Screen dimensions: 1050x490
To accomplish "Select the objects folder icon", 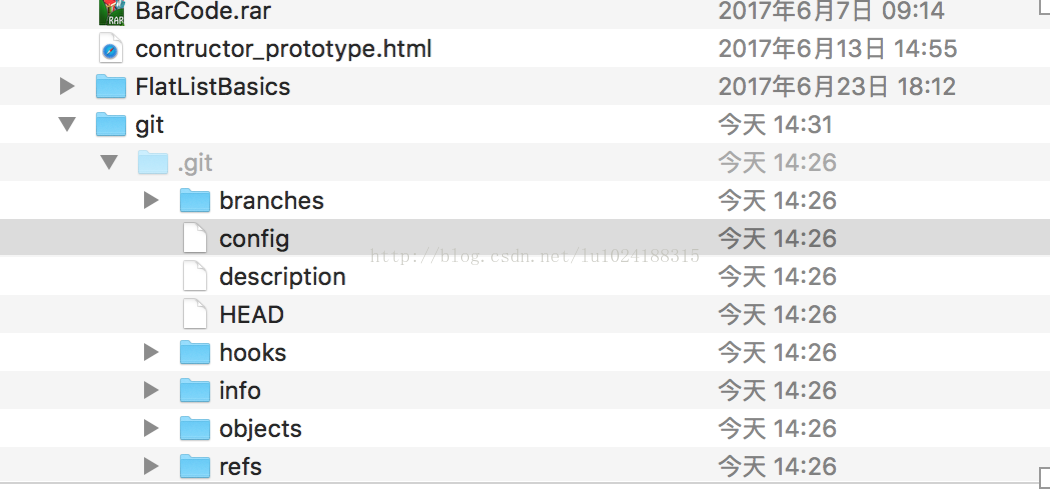I will 195,428.
